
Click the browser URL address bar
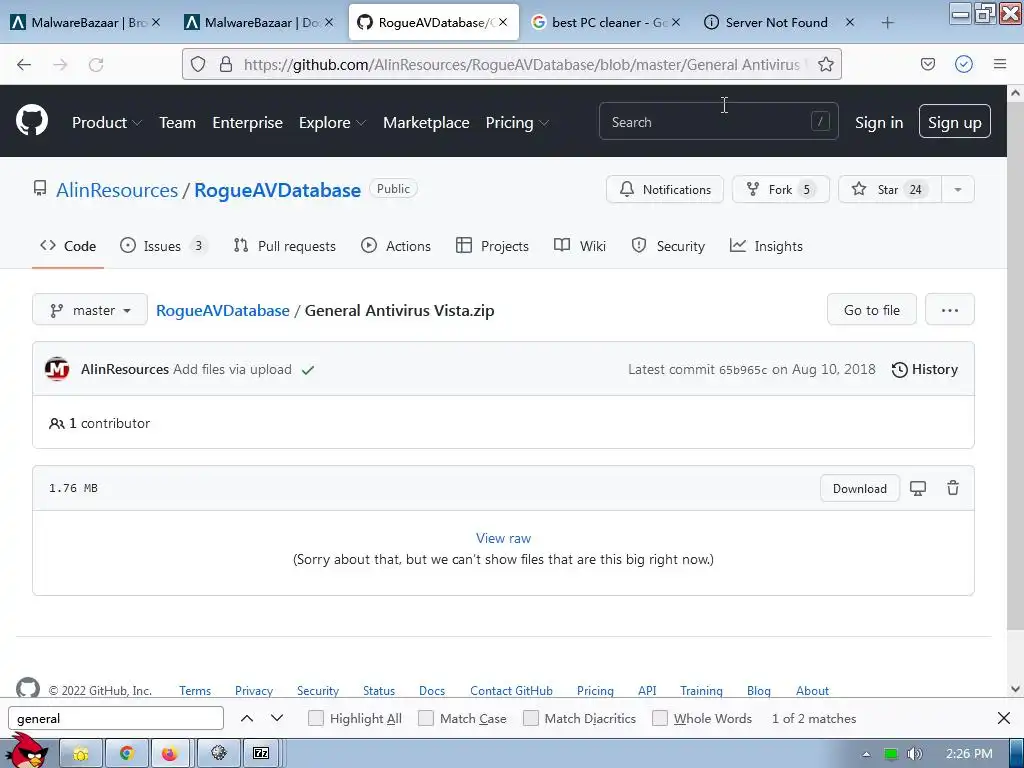pyautogui.click(x=511, y=64)
